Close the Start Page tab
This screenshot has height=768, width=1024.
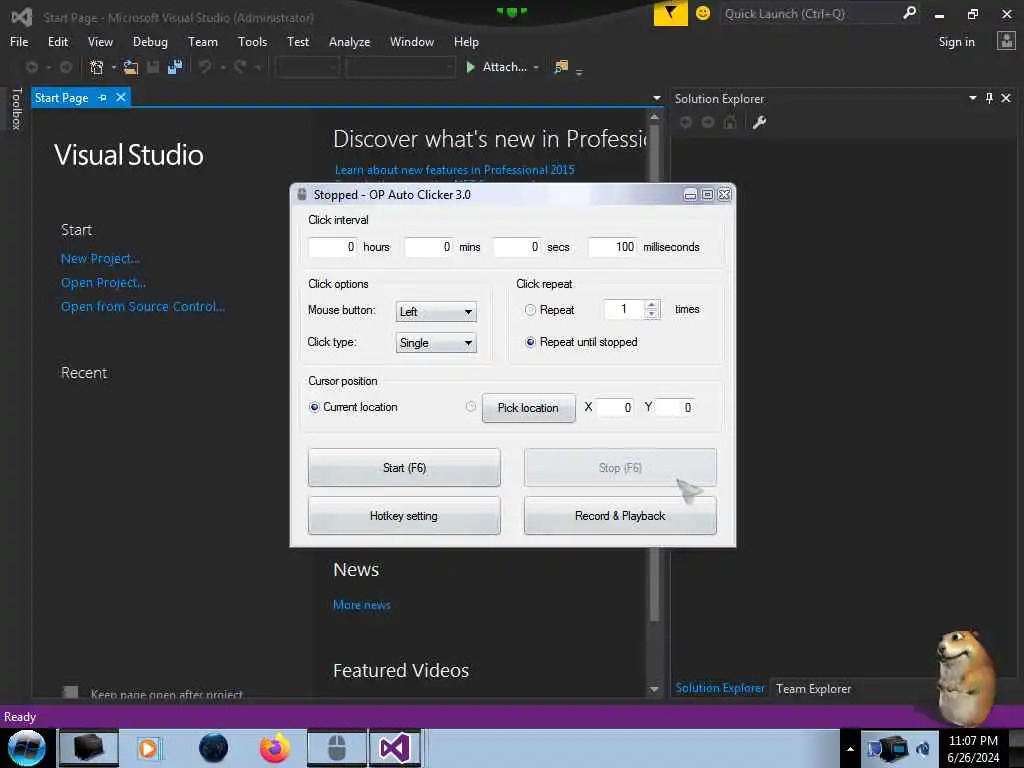tap(121, 97)
